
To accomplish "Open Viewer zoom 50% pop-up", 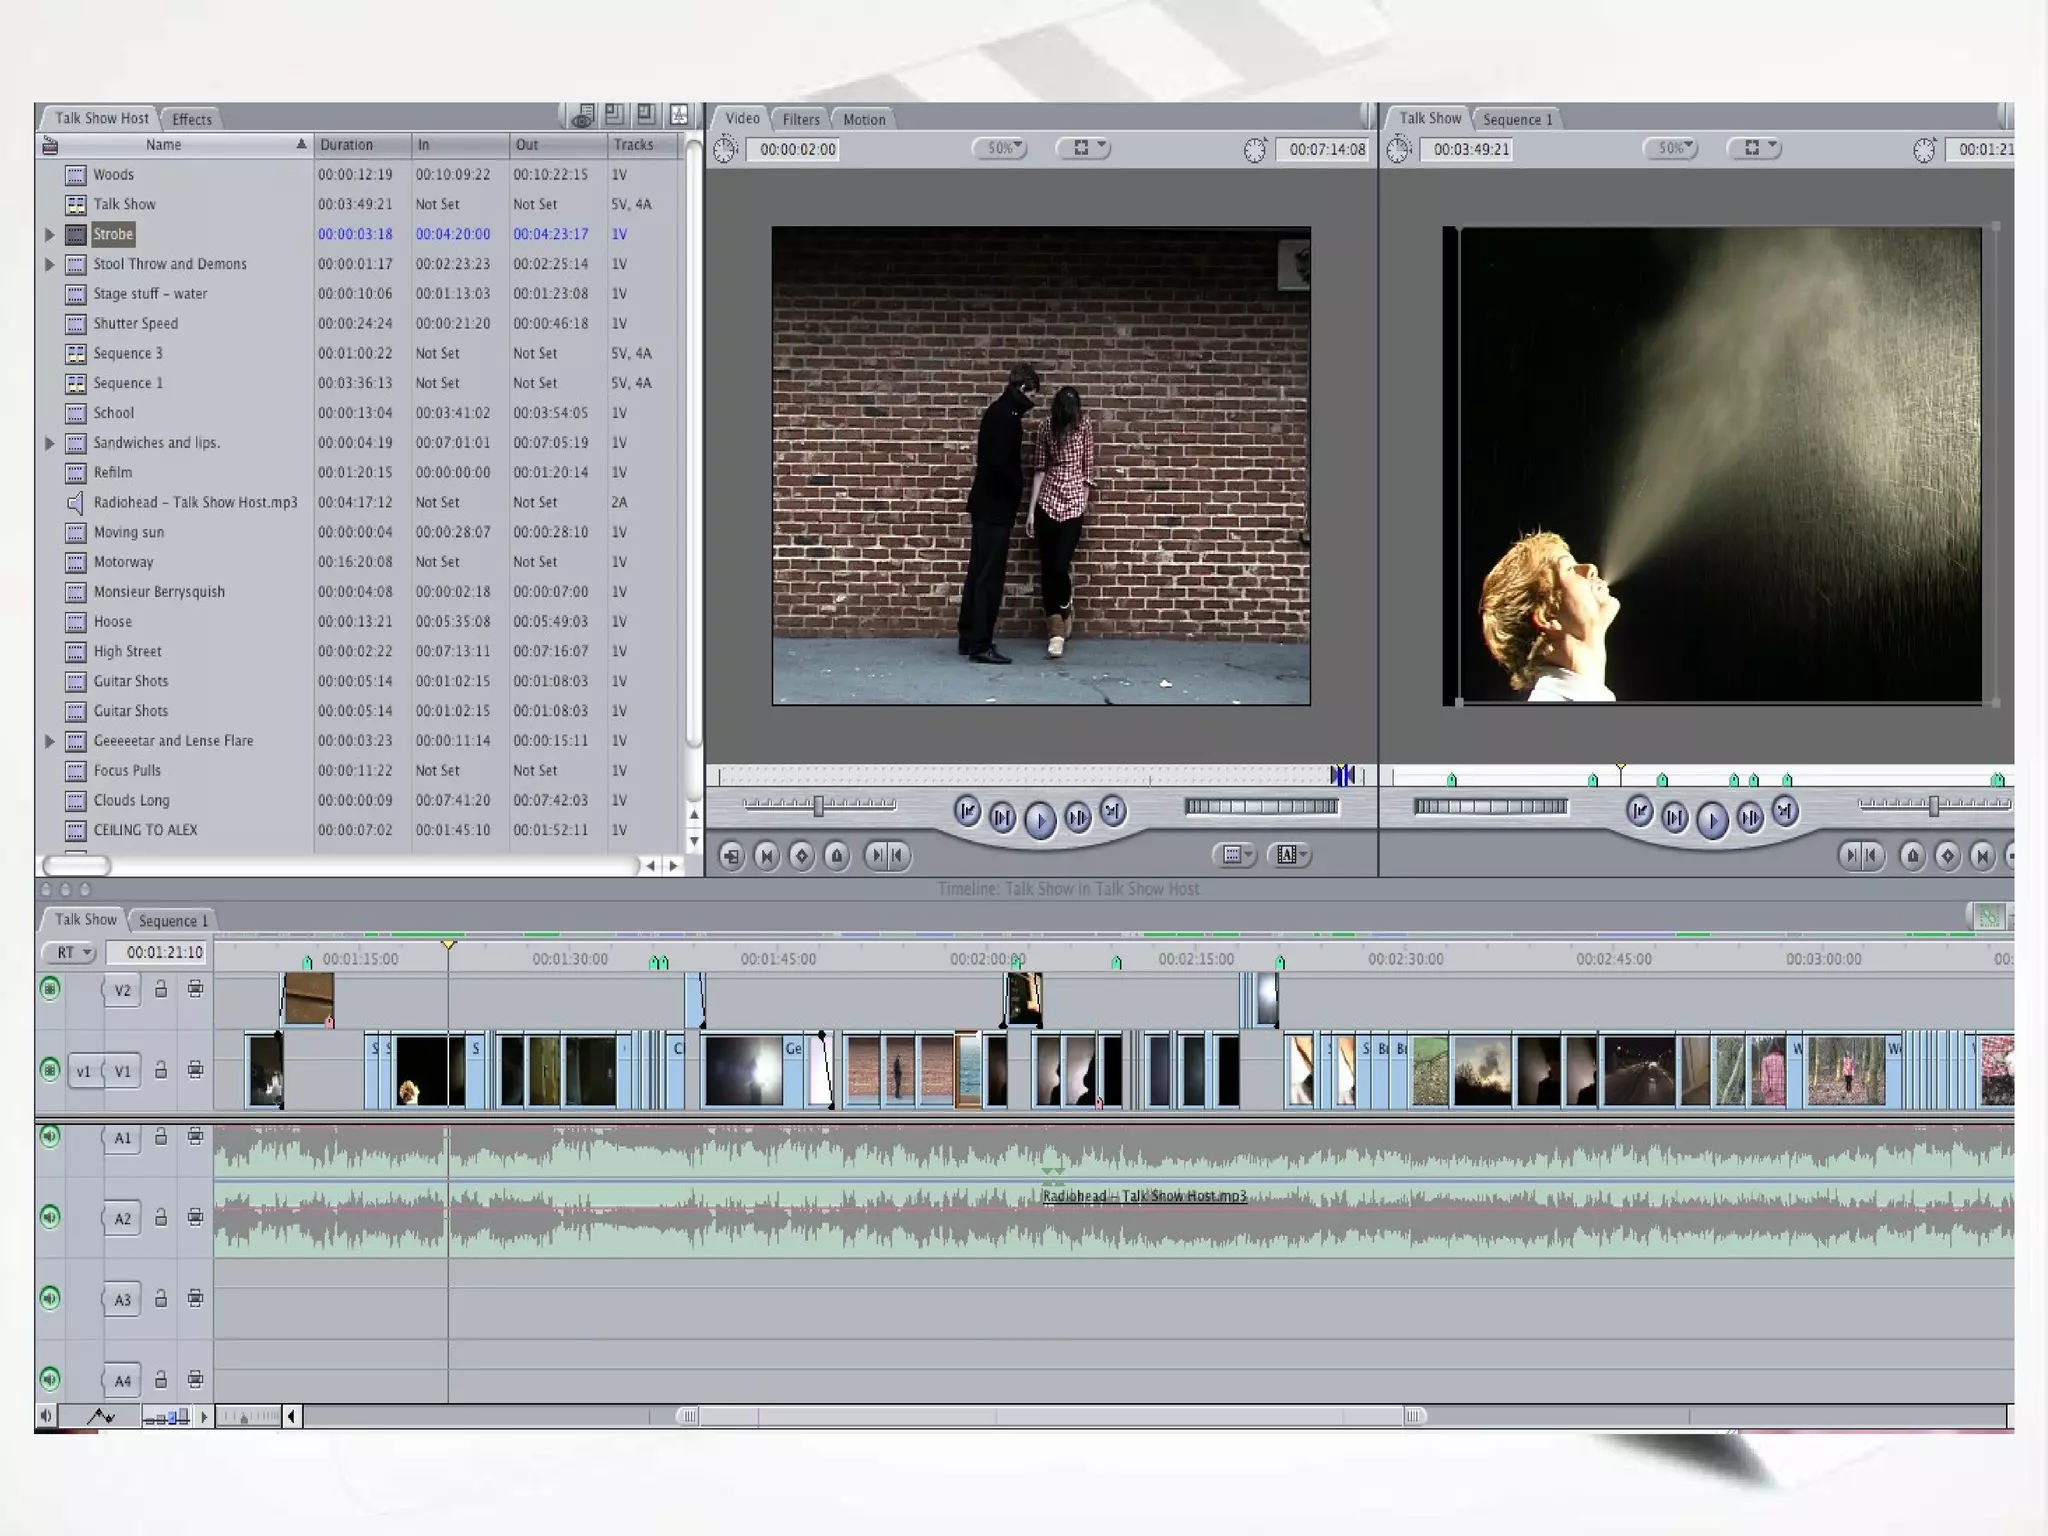I will pos(1001,148).
